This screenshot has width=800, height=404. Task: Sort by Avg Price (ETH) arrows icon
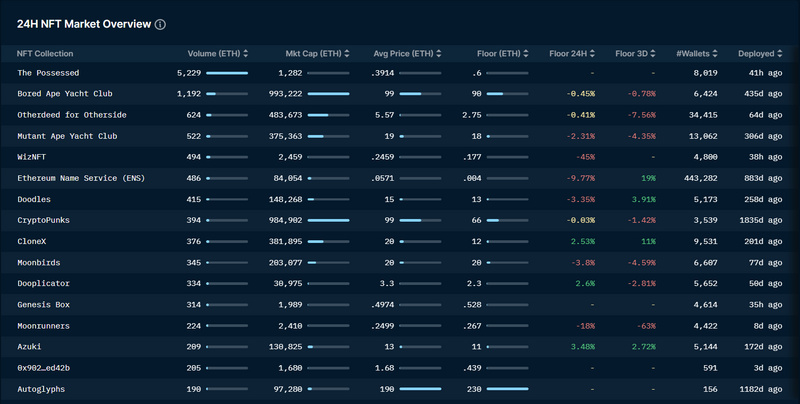(439, 54)
